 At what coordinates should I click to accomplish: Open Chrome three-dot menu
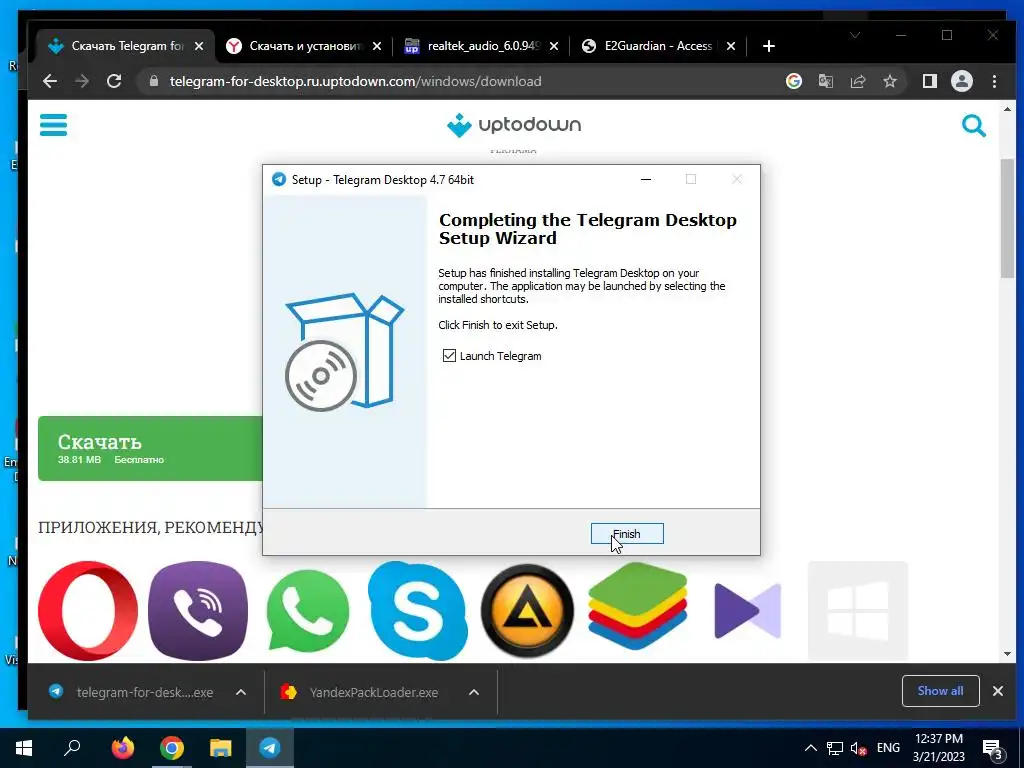pyautogui.click(x=994, y=81)
